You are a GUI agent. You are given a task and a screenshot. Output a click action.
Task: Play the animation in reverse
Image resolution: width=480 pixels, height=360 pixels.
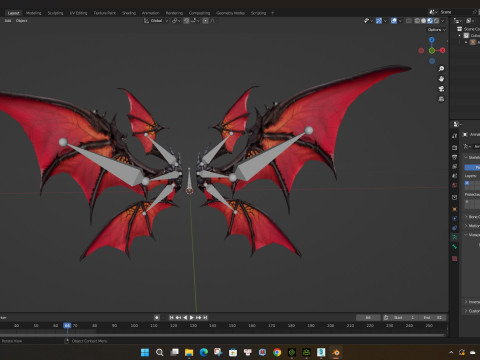point(185,318)
